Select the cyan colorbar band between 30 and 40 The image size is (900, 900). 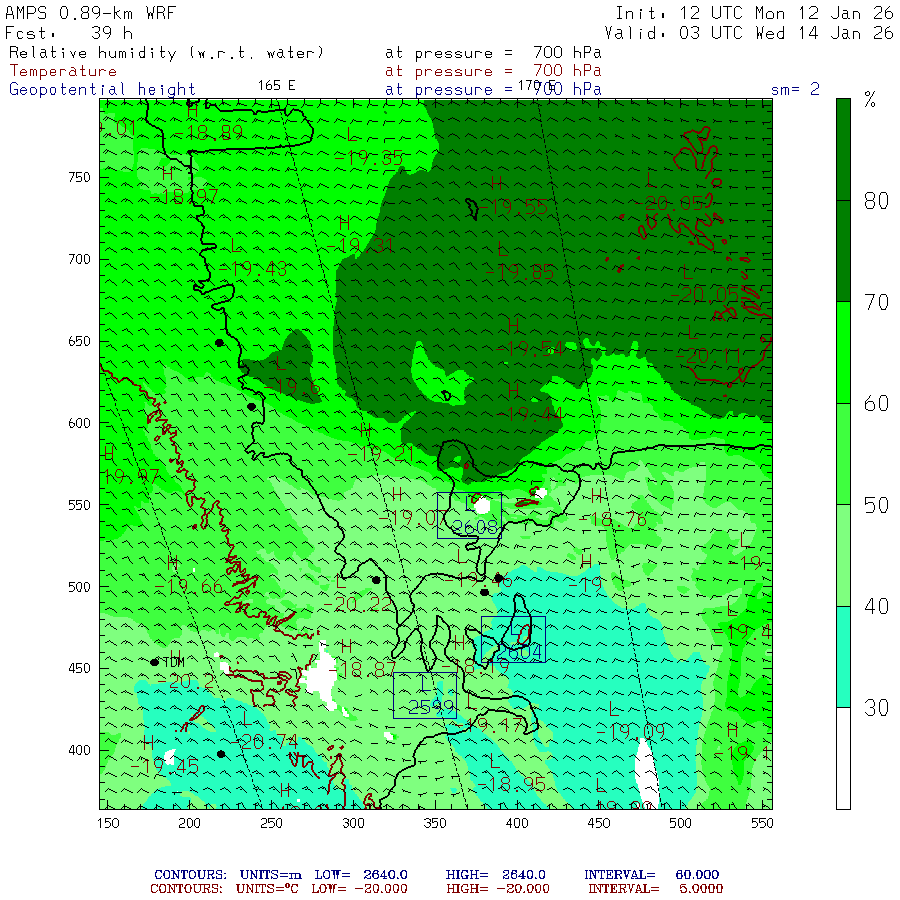click(x=843, y=657)
